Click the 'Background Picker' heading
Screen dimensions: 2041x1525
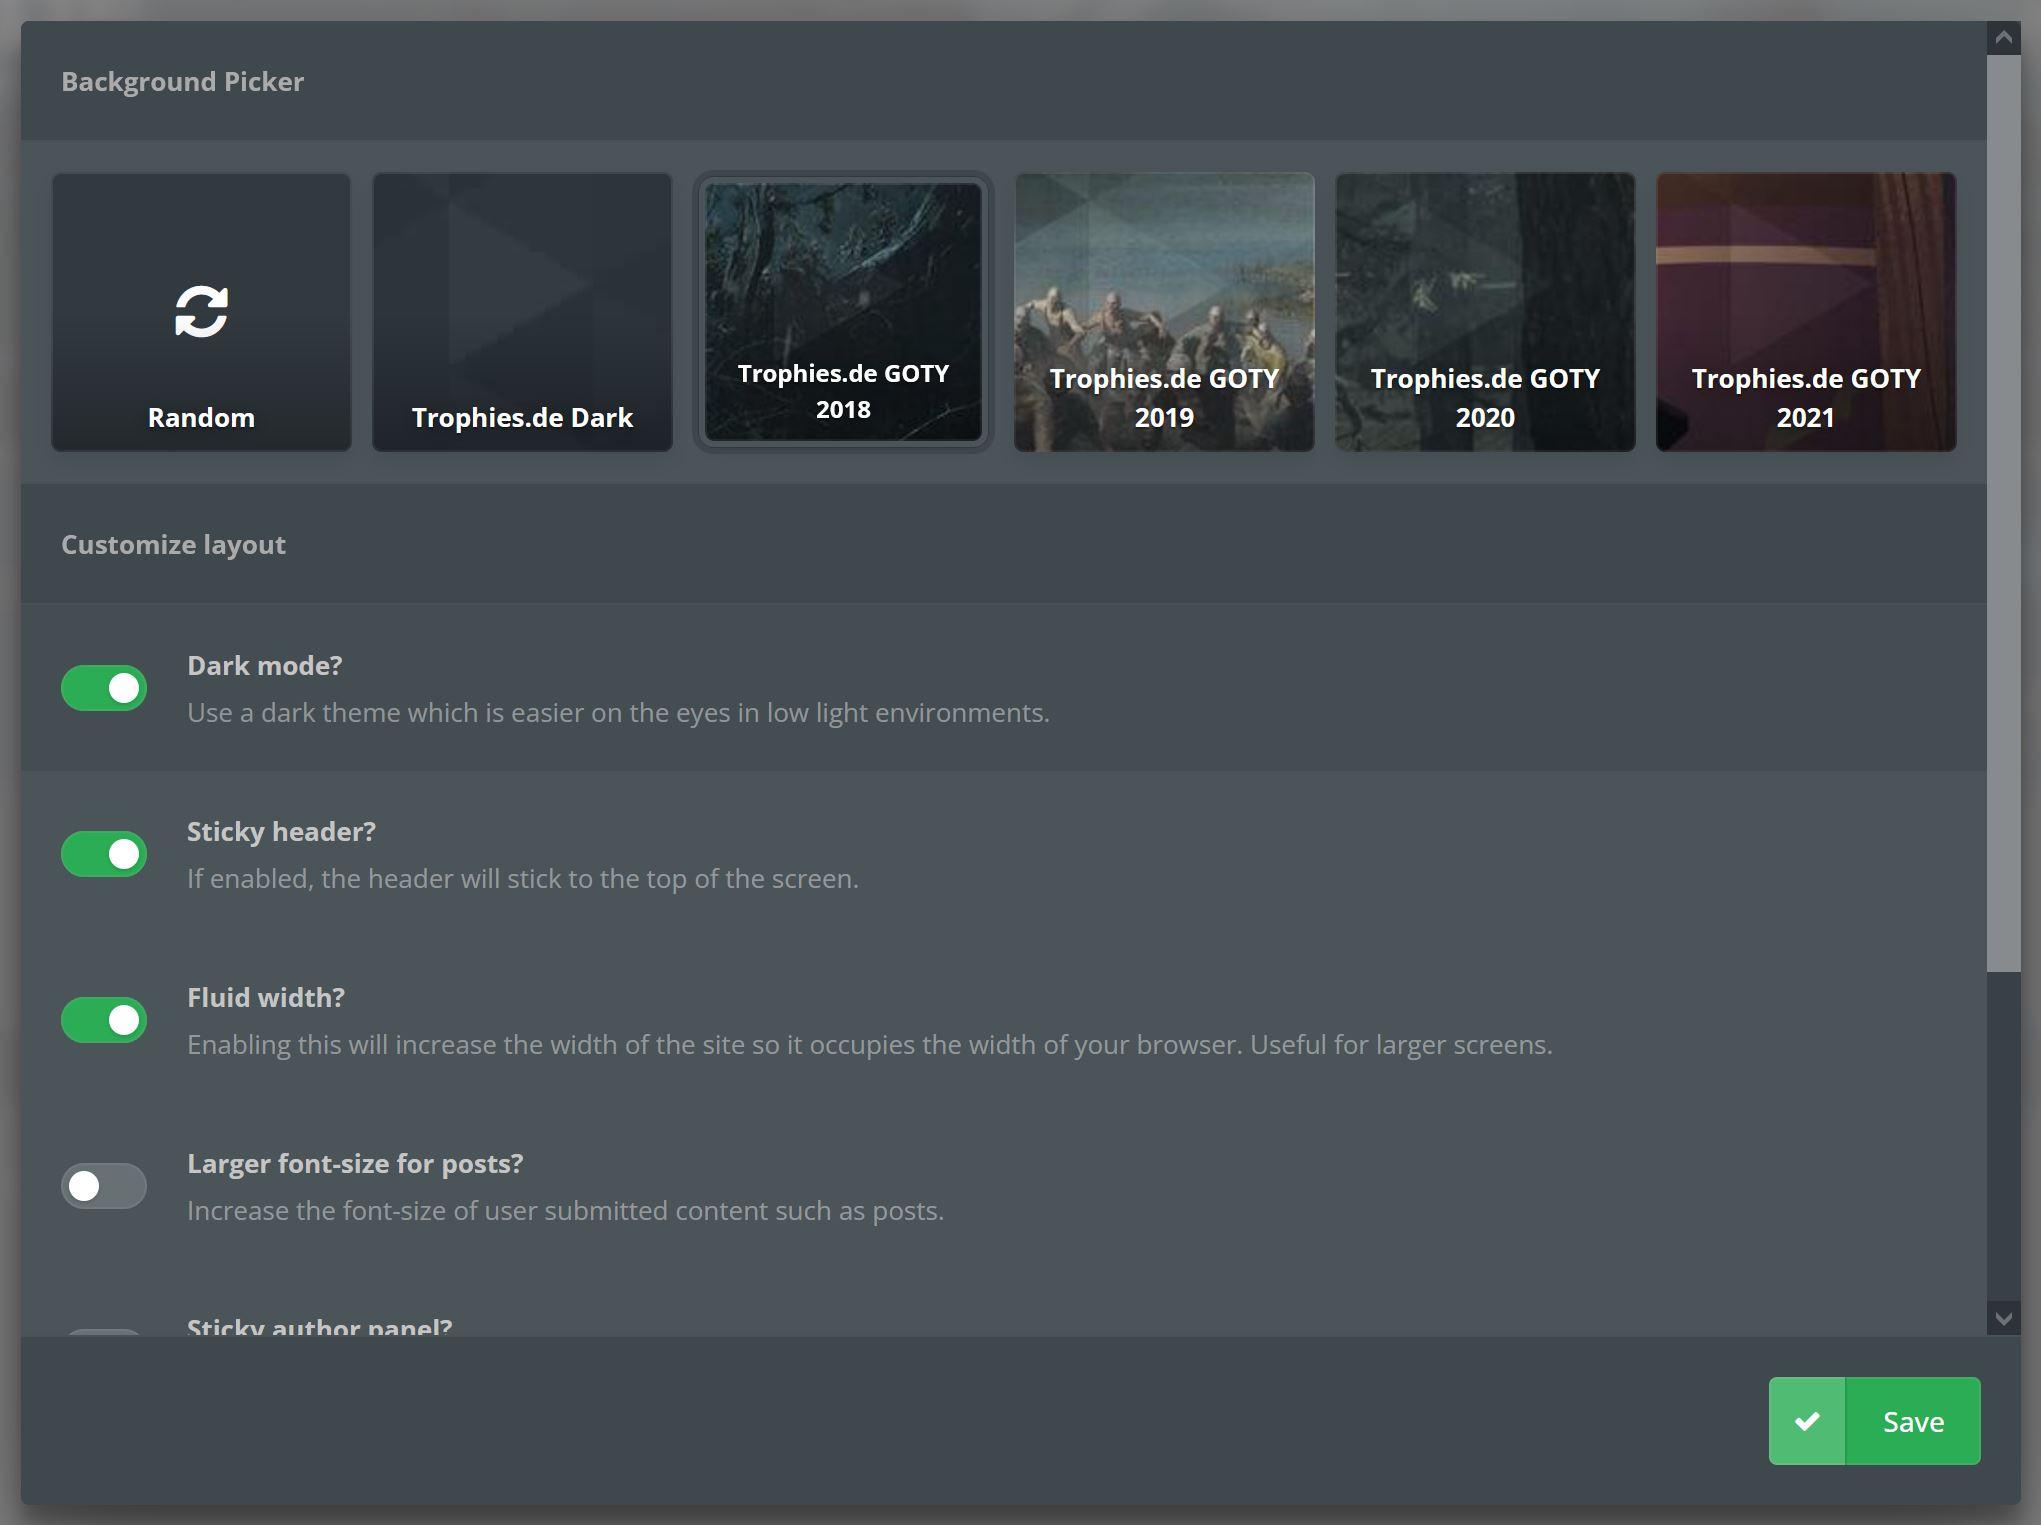182,82
